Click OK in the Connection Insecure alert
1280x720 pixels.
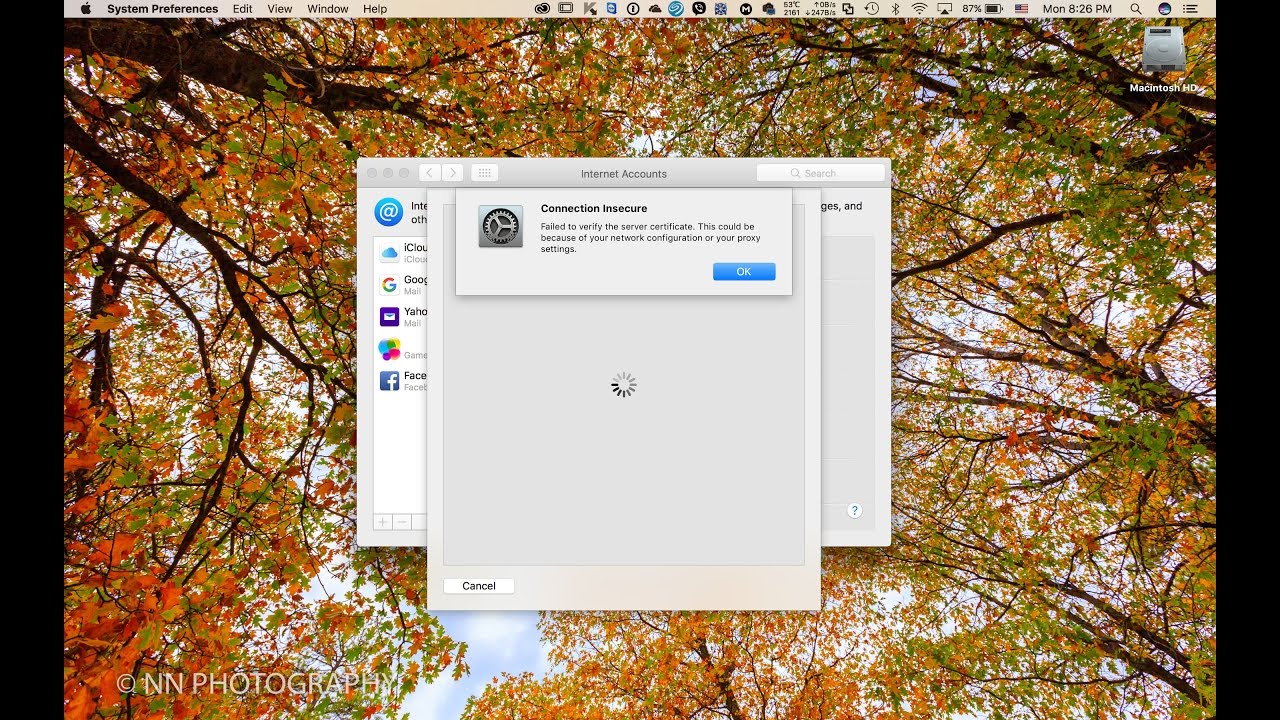click(744, 272)
